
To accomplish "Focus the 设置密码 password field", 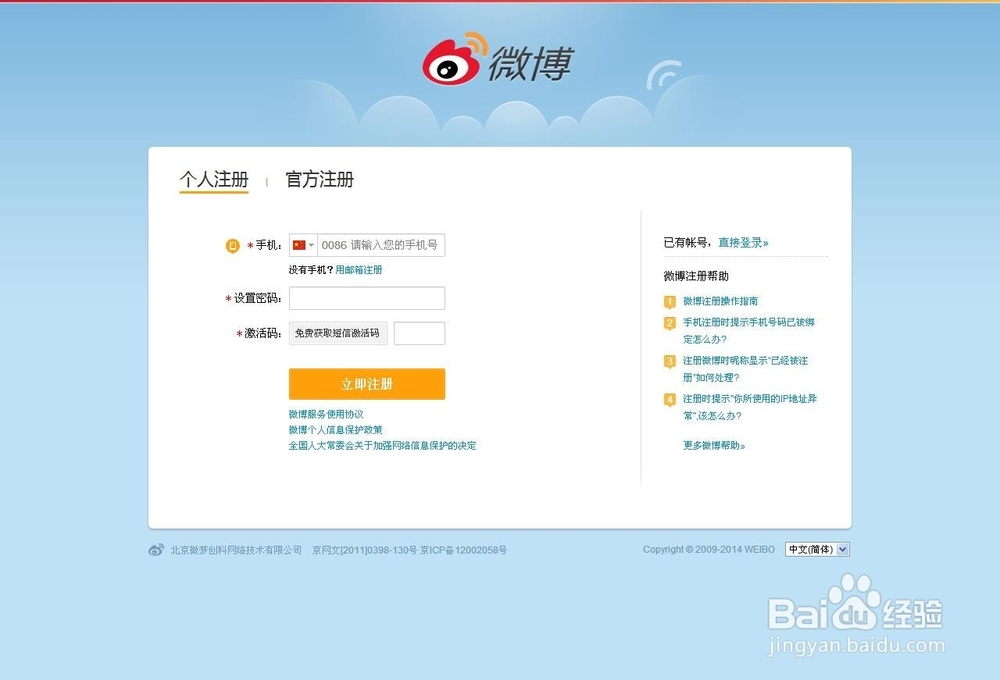I will (x=367, y=298).
